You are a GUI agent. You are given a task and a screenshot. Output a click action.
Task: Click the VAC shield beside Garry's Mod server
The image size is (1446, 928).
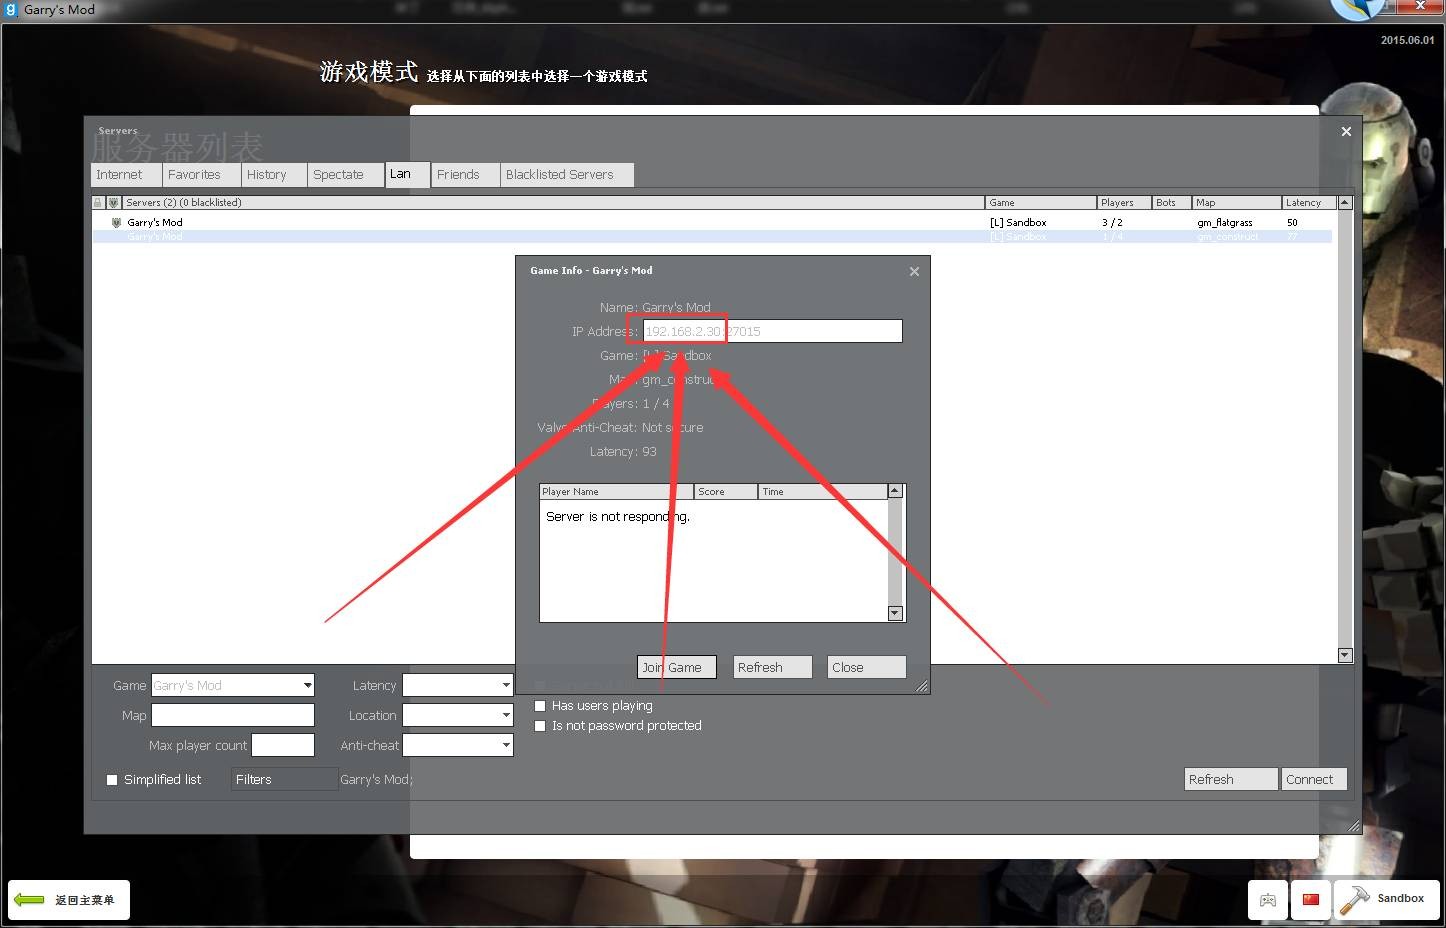point(116,222)
